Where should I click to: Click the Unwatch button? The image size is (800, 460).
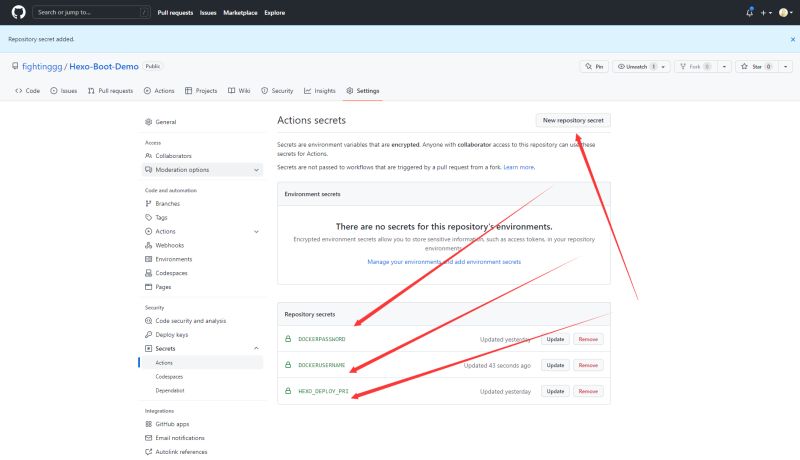point(635,66)
